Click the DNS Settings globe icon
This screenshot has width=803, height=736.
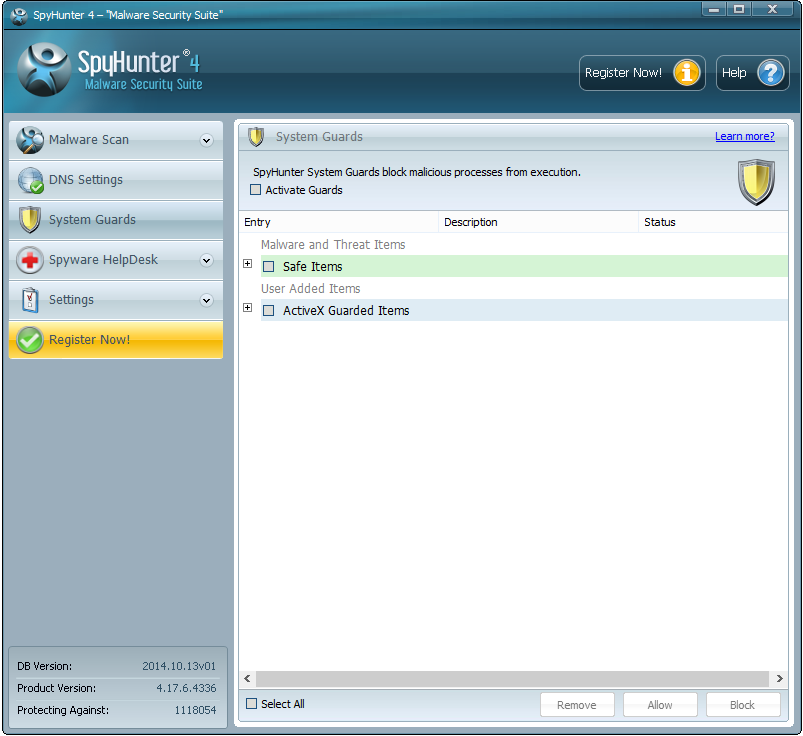tap(30, 180)
